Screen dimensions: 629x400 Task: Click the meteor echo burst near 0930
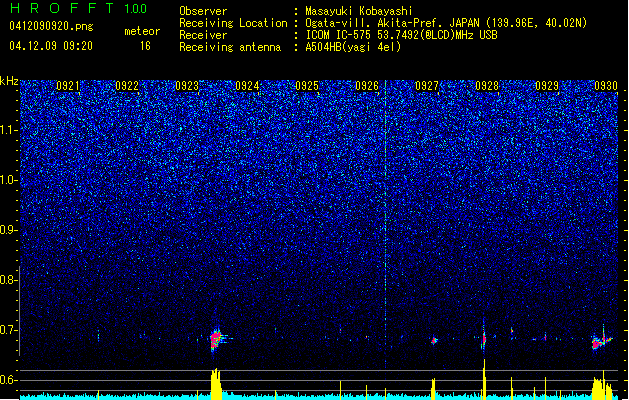click(x=601, y=341)
